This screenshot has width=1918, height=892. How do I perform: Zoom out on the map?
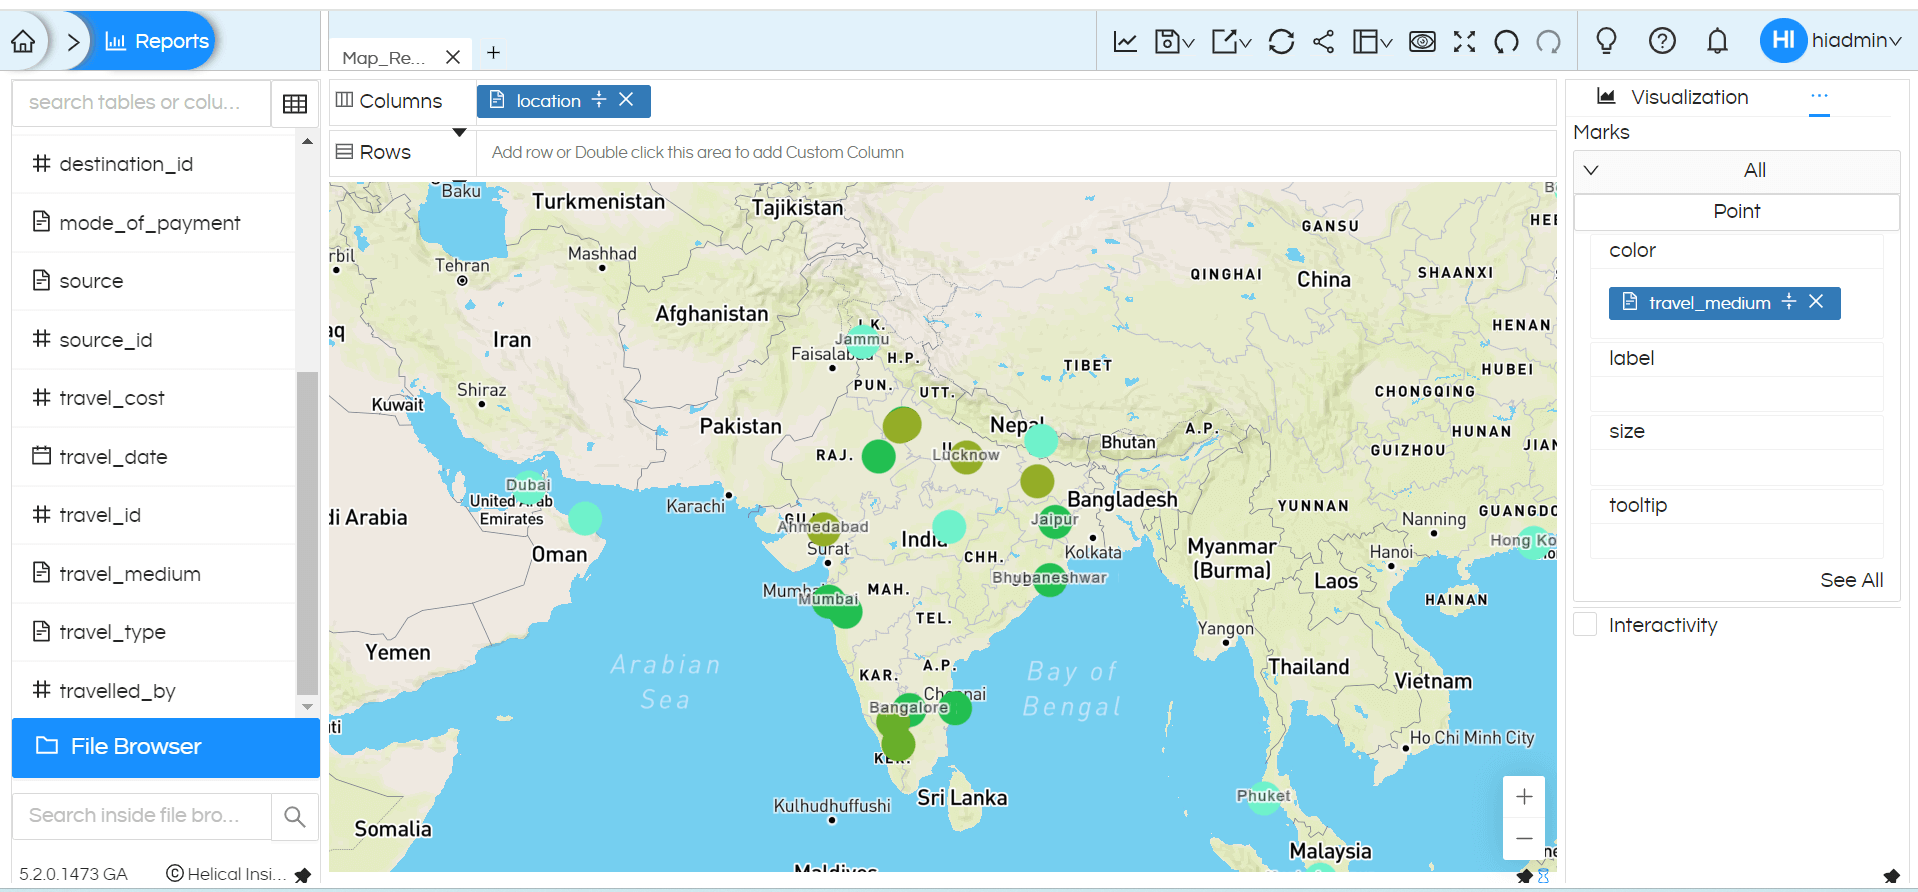tap(1524, 839)
